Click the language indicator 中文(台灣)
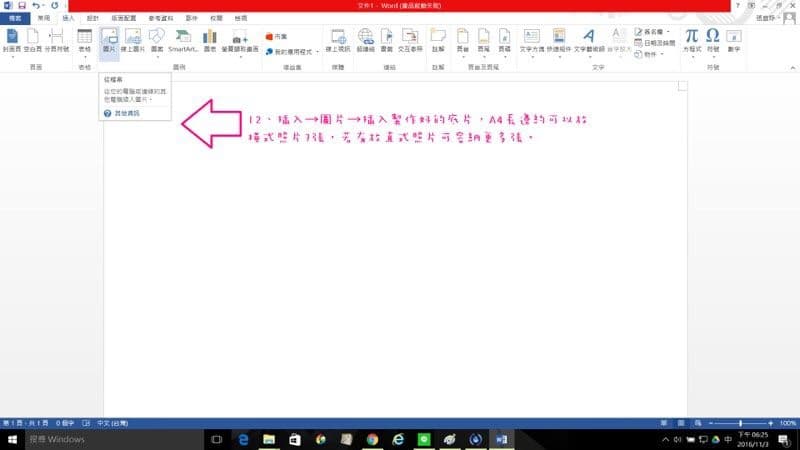Screen dimensions: 800x450 pyautogui.click(x=113, y=423)
